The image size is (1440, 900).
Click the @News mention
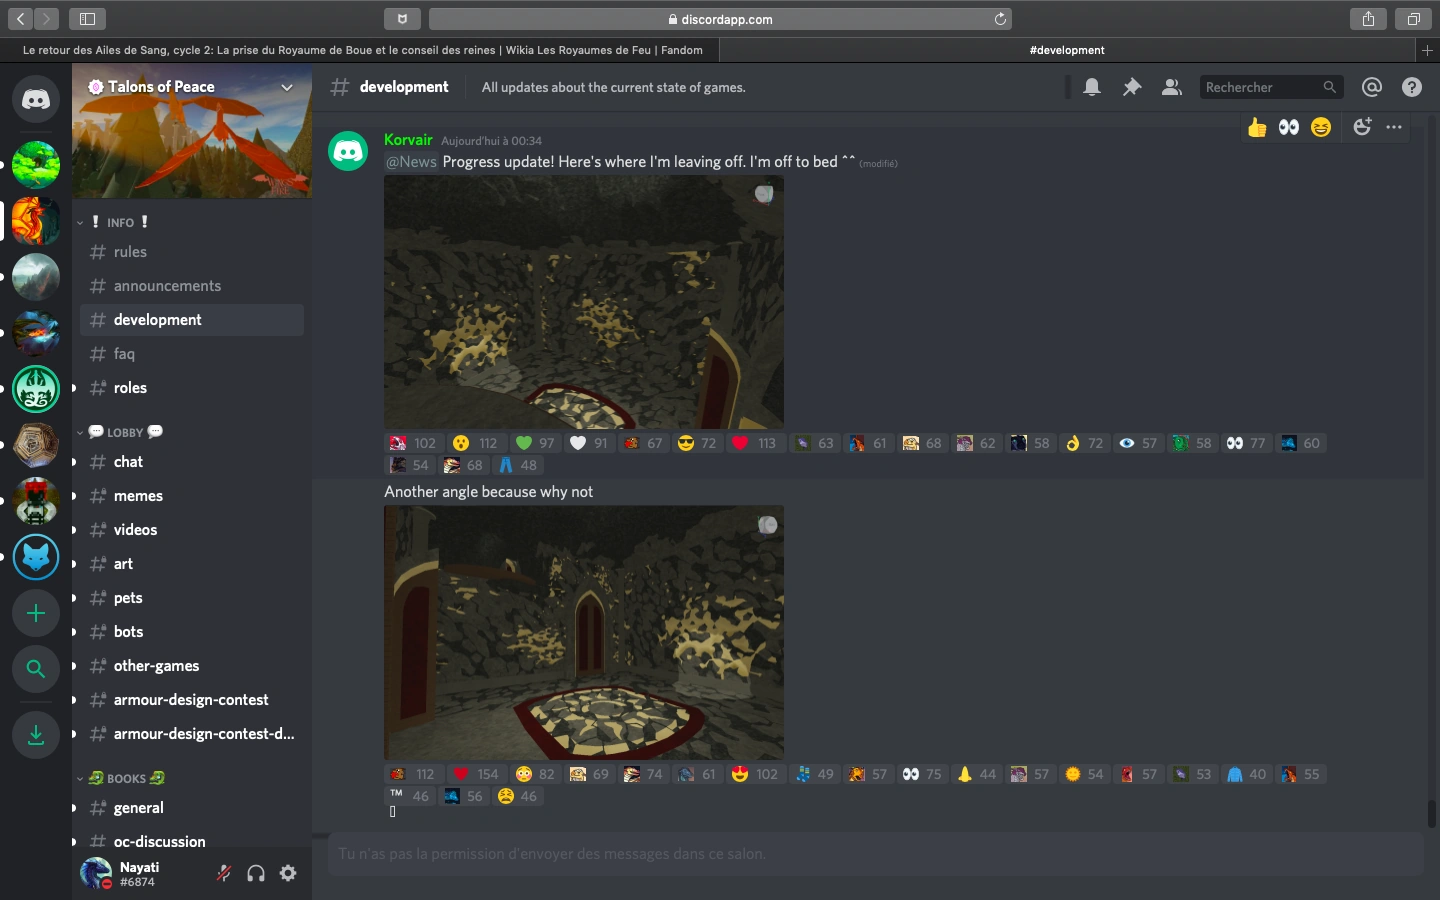click(x=411, y=162)
